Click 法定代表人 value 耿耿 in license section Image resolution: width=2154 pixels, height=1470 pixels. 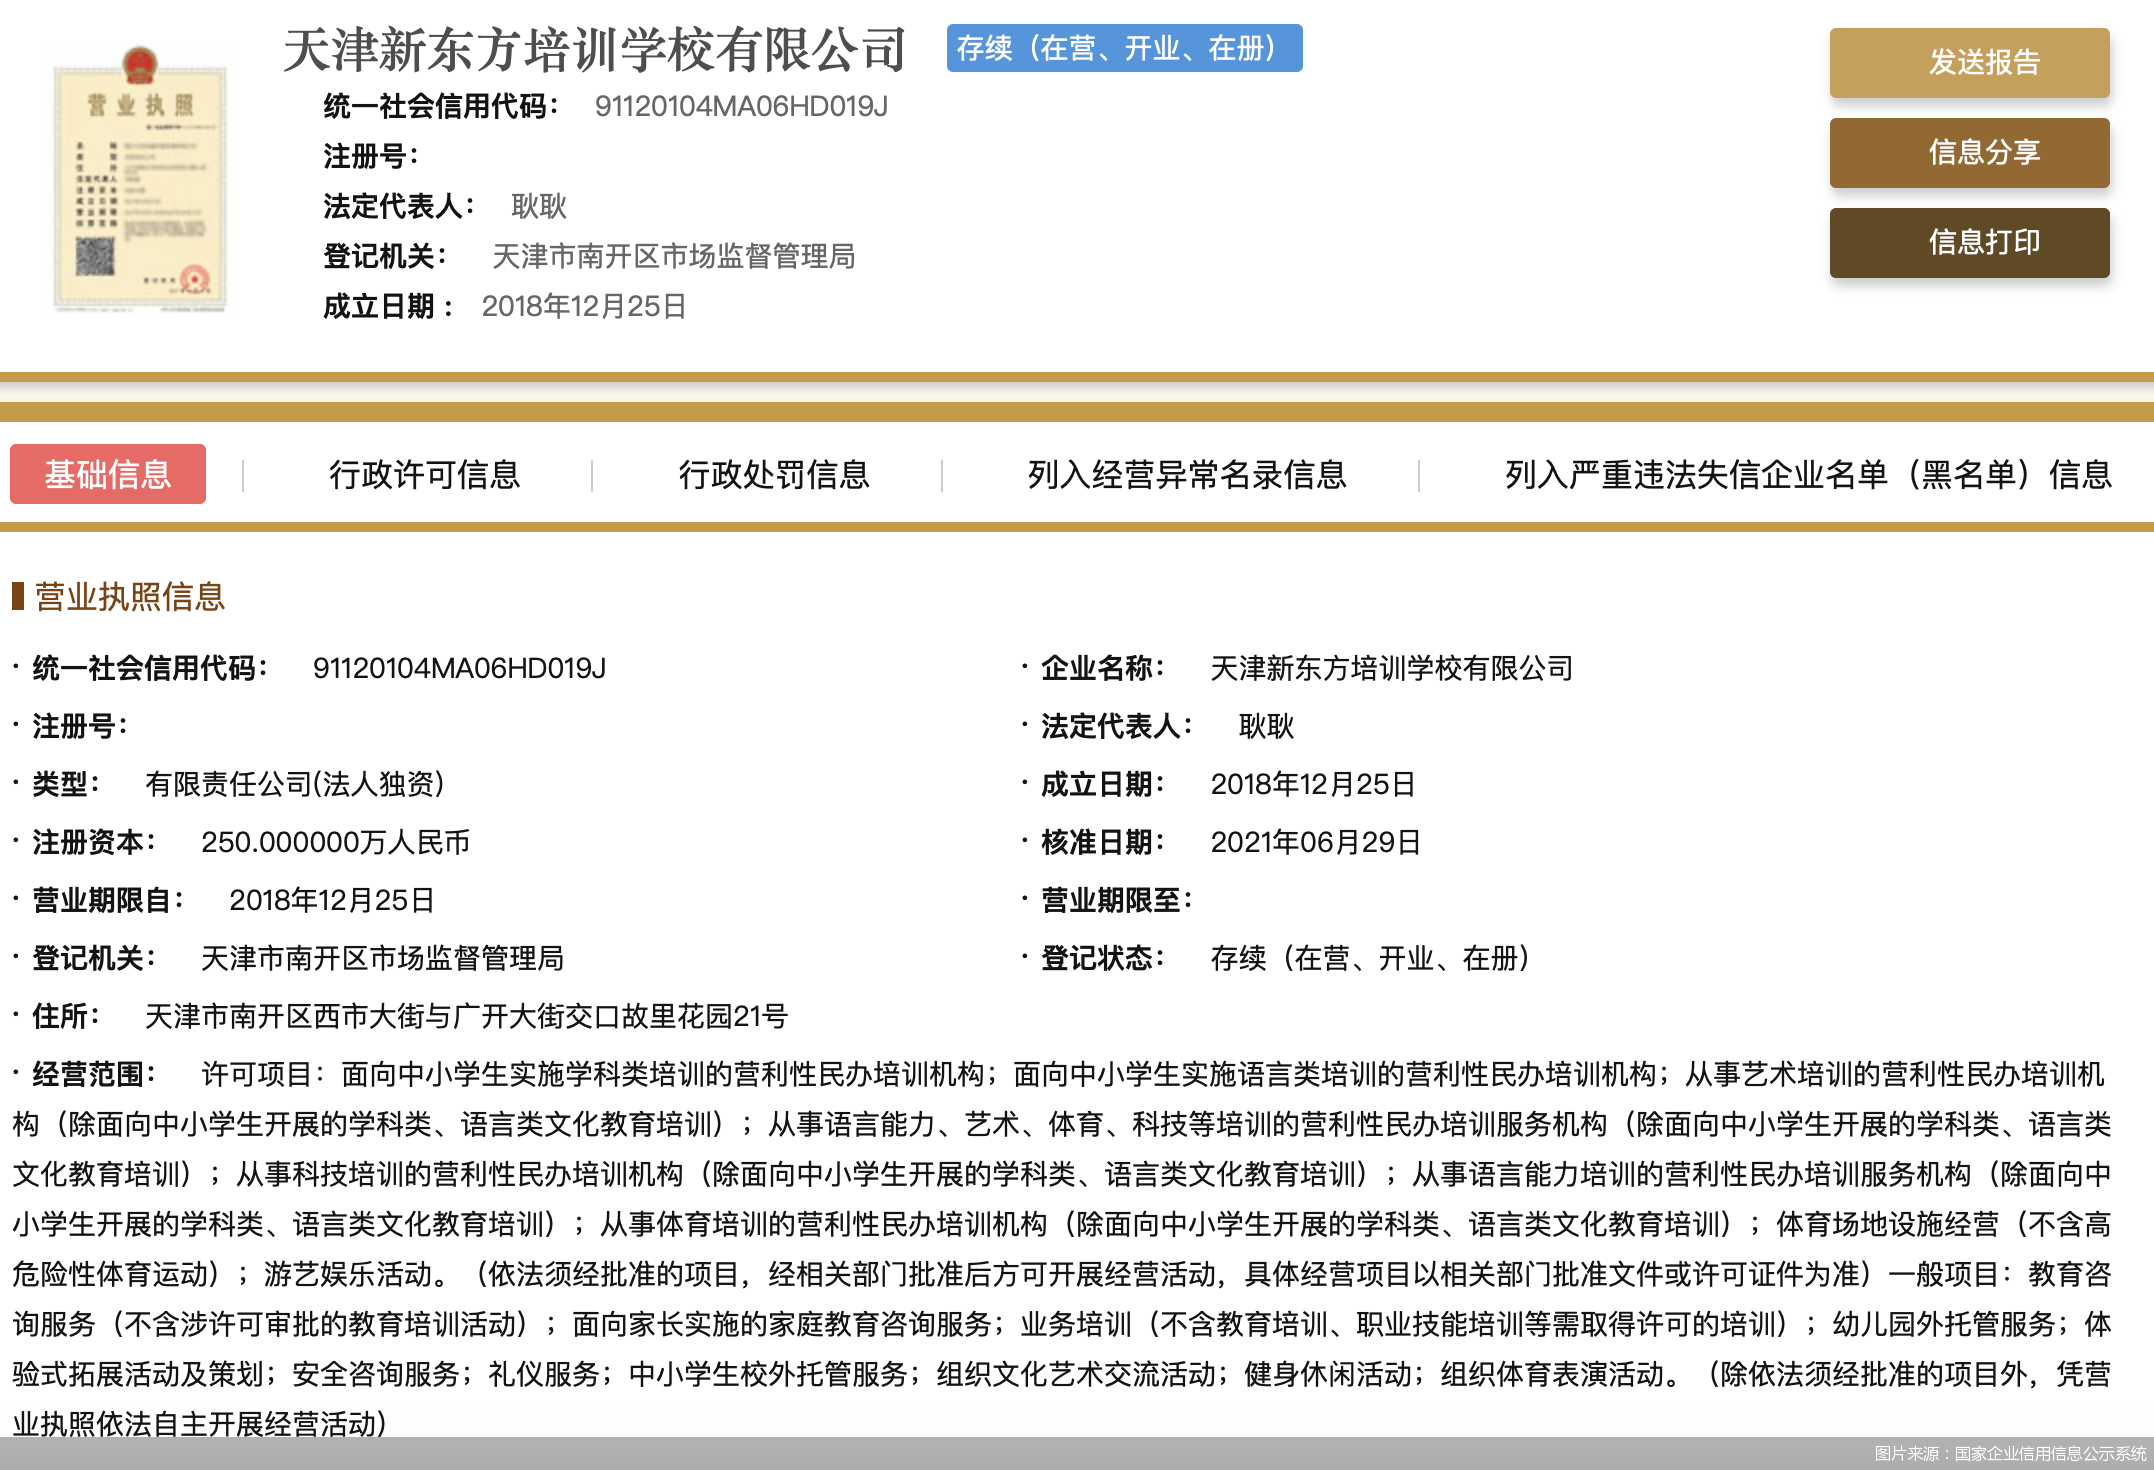[1267, 726]
